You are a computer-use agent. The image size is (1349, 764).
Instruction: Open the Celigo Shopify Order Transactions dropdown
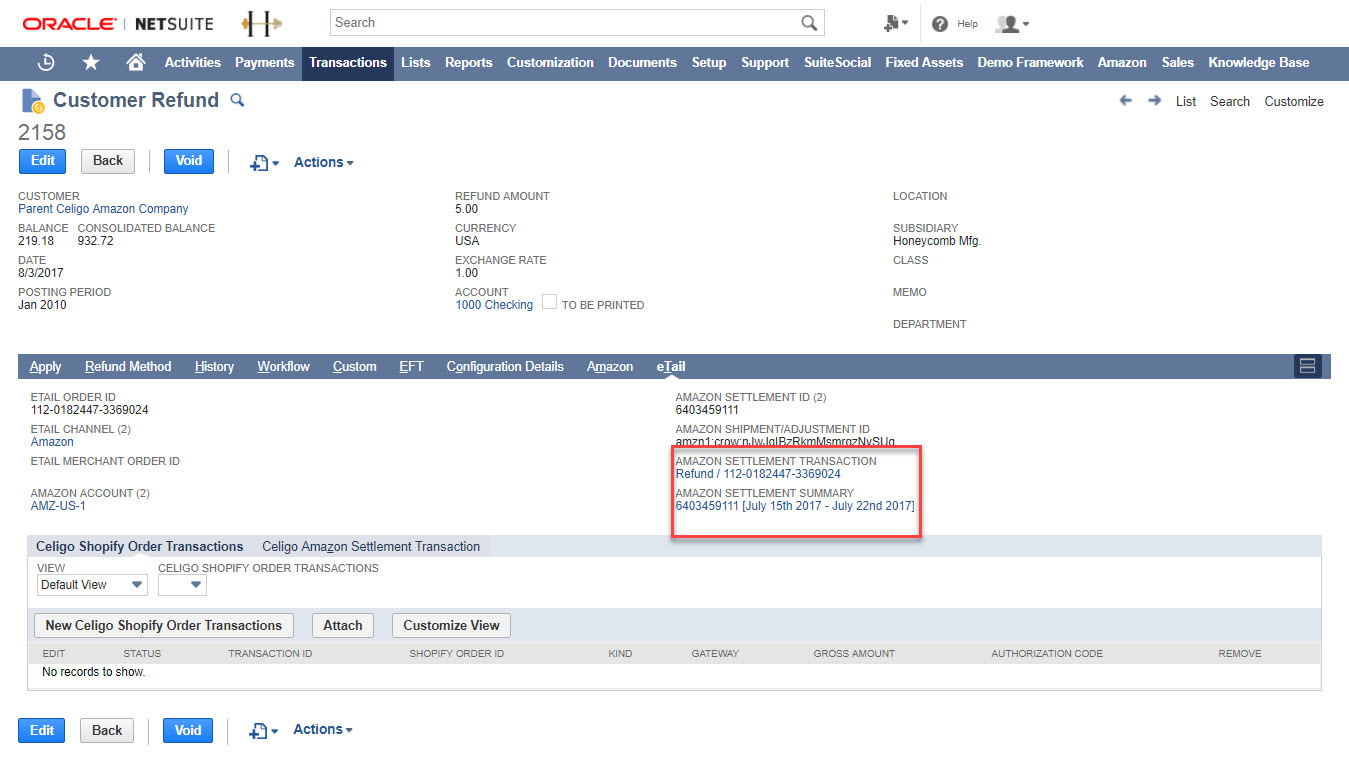tap(182, 585)
